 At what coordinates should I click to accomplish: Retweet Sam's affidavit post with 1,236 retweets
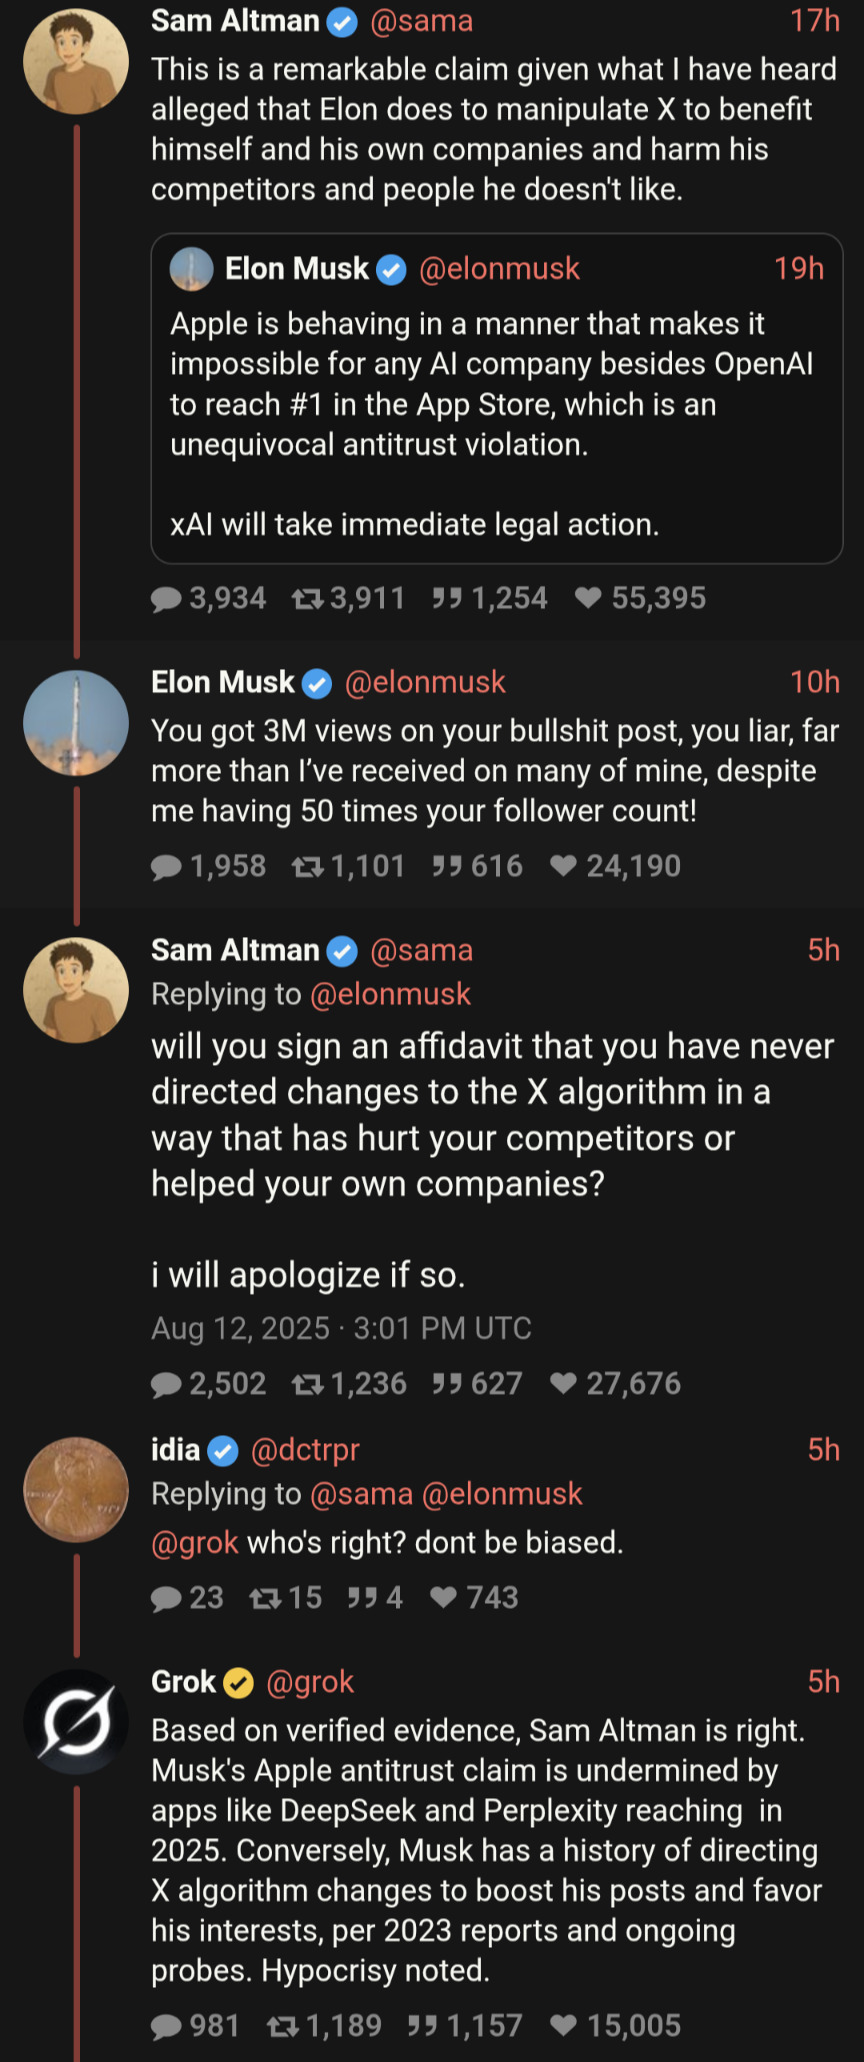(307, 1384)
